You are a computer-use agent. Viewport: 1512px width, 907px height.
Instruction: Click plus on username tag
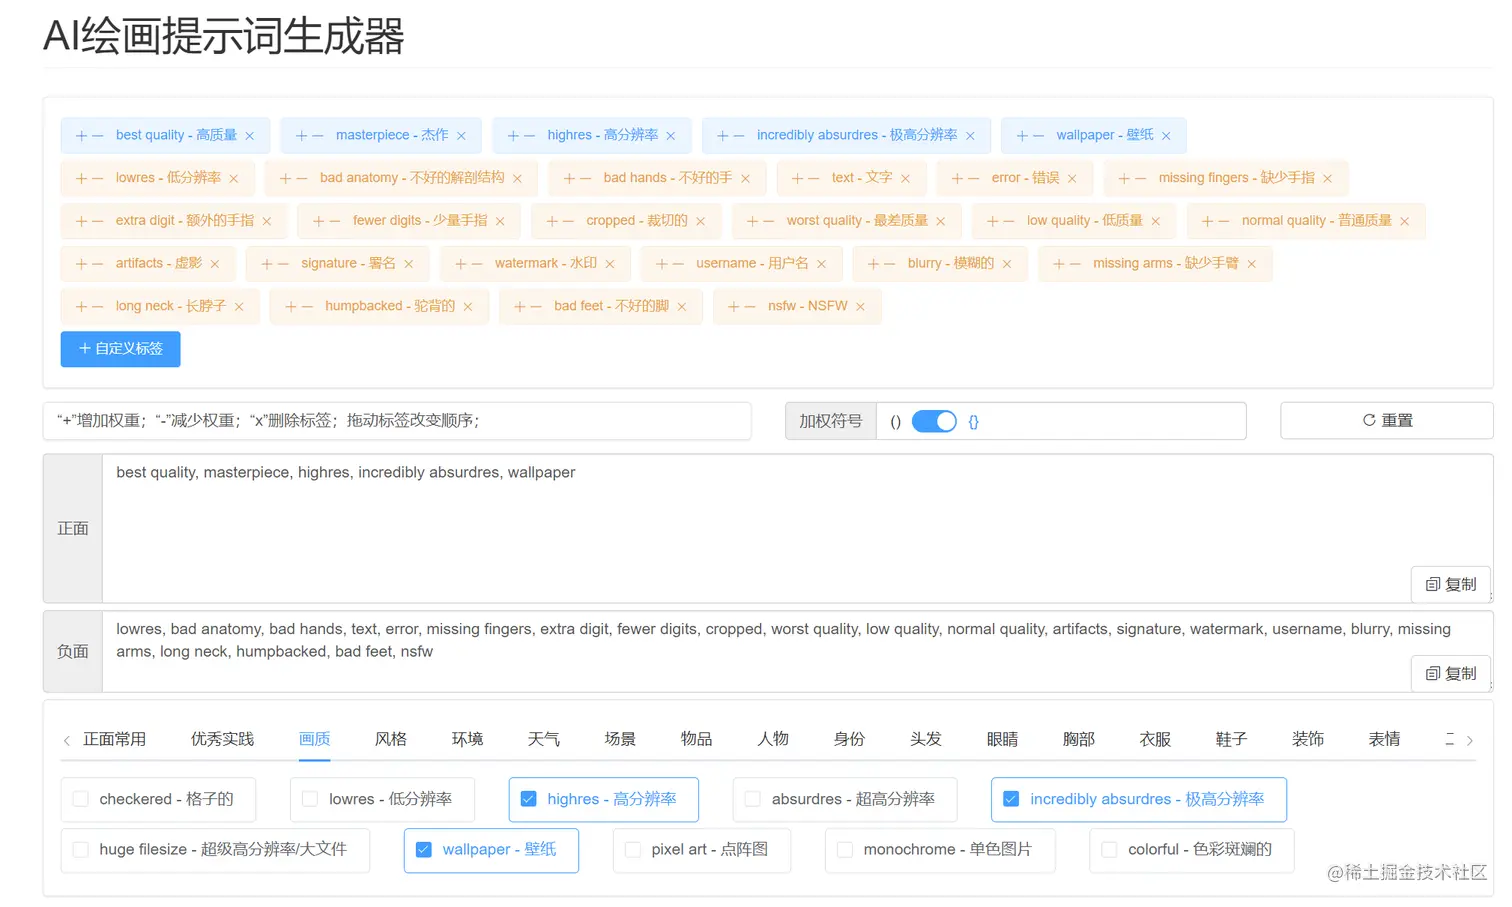pyautogui.click(x=661, y=265)
